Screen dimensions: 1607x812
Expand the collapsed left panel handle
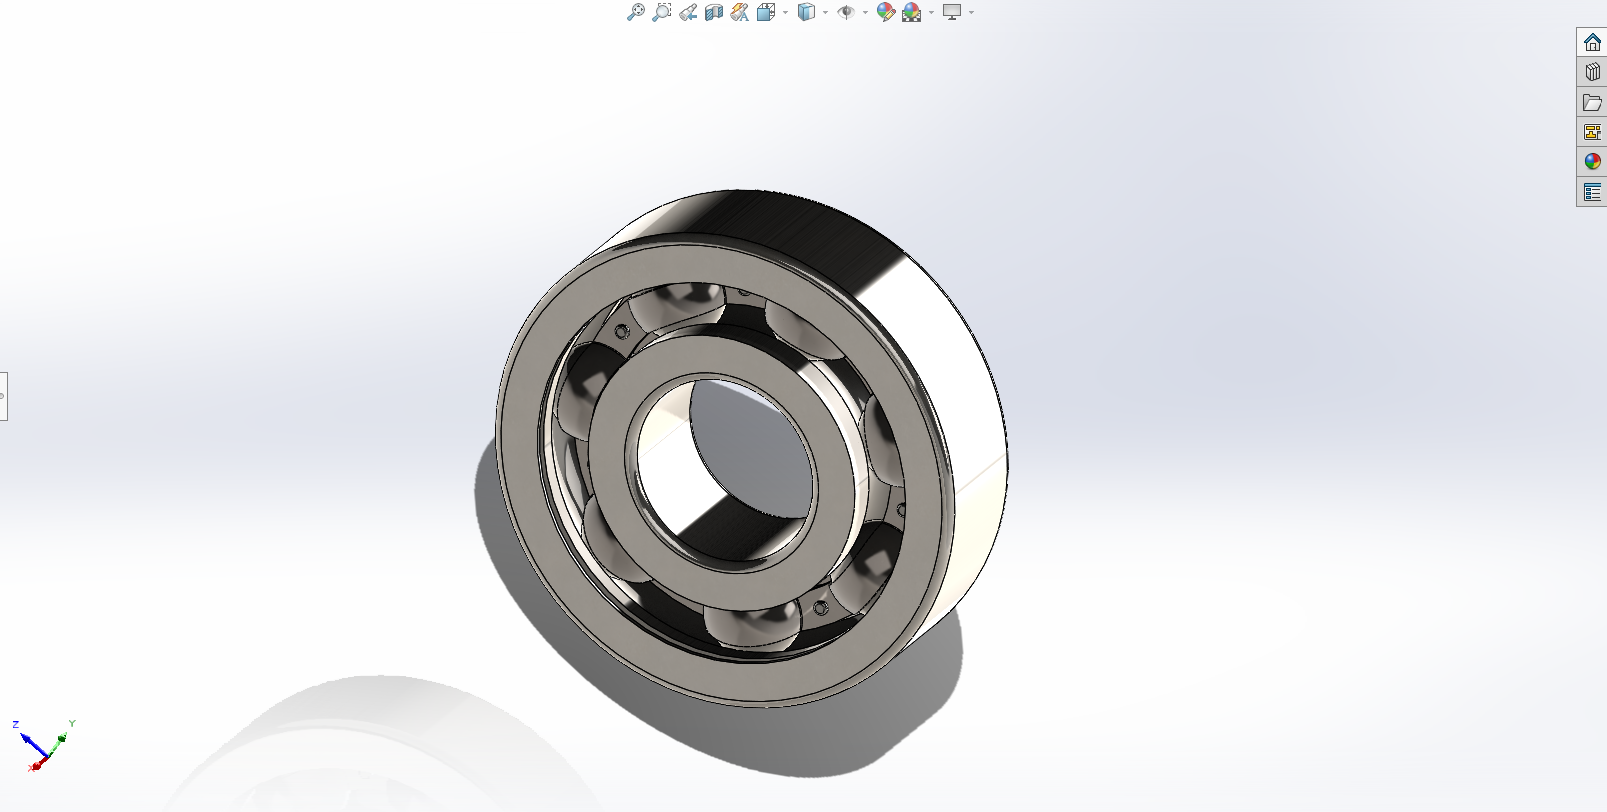click(x=3, y=396)
